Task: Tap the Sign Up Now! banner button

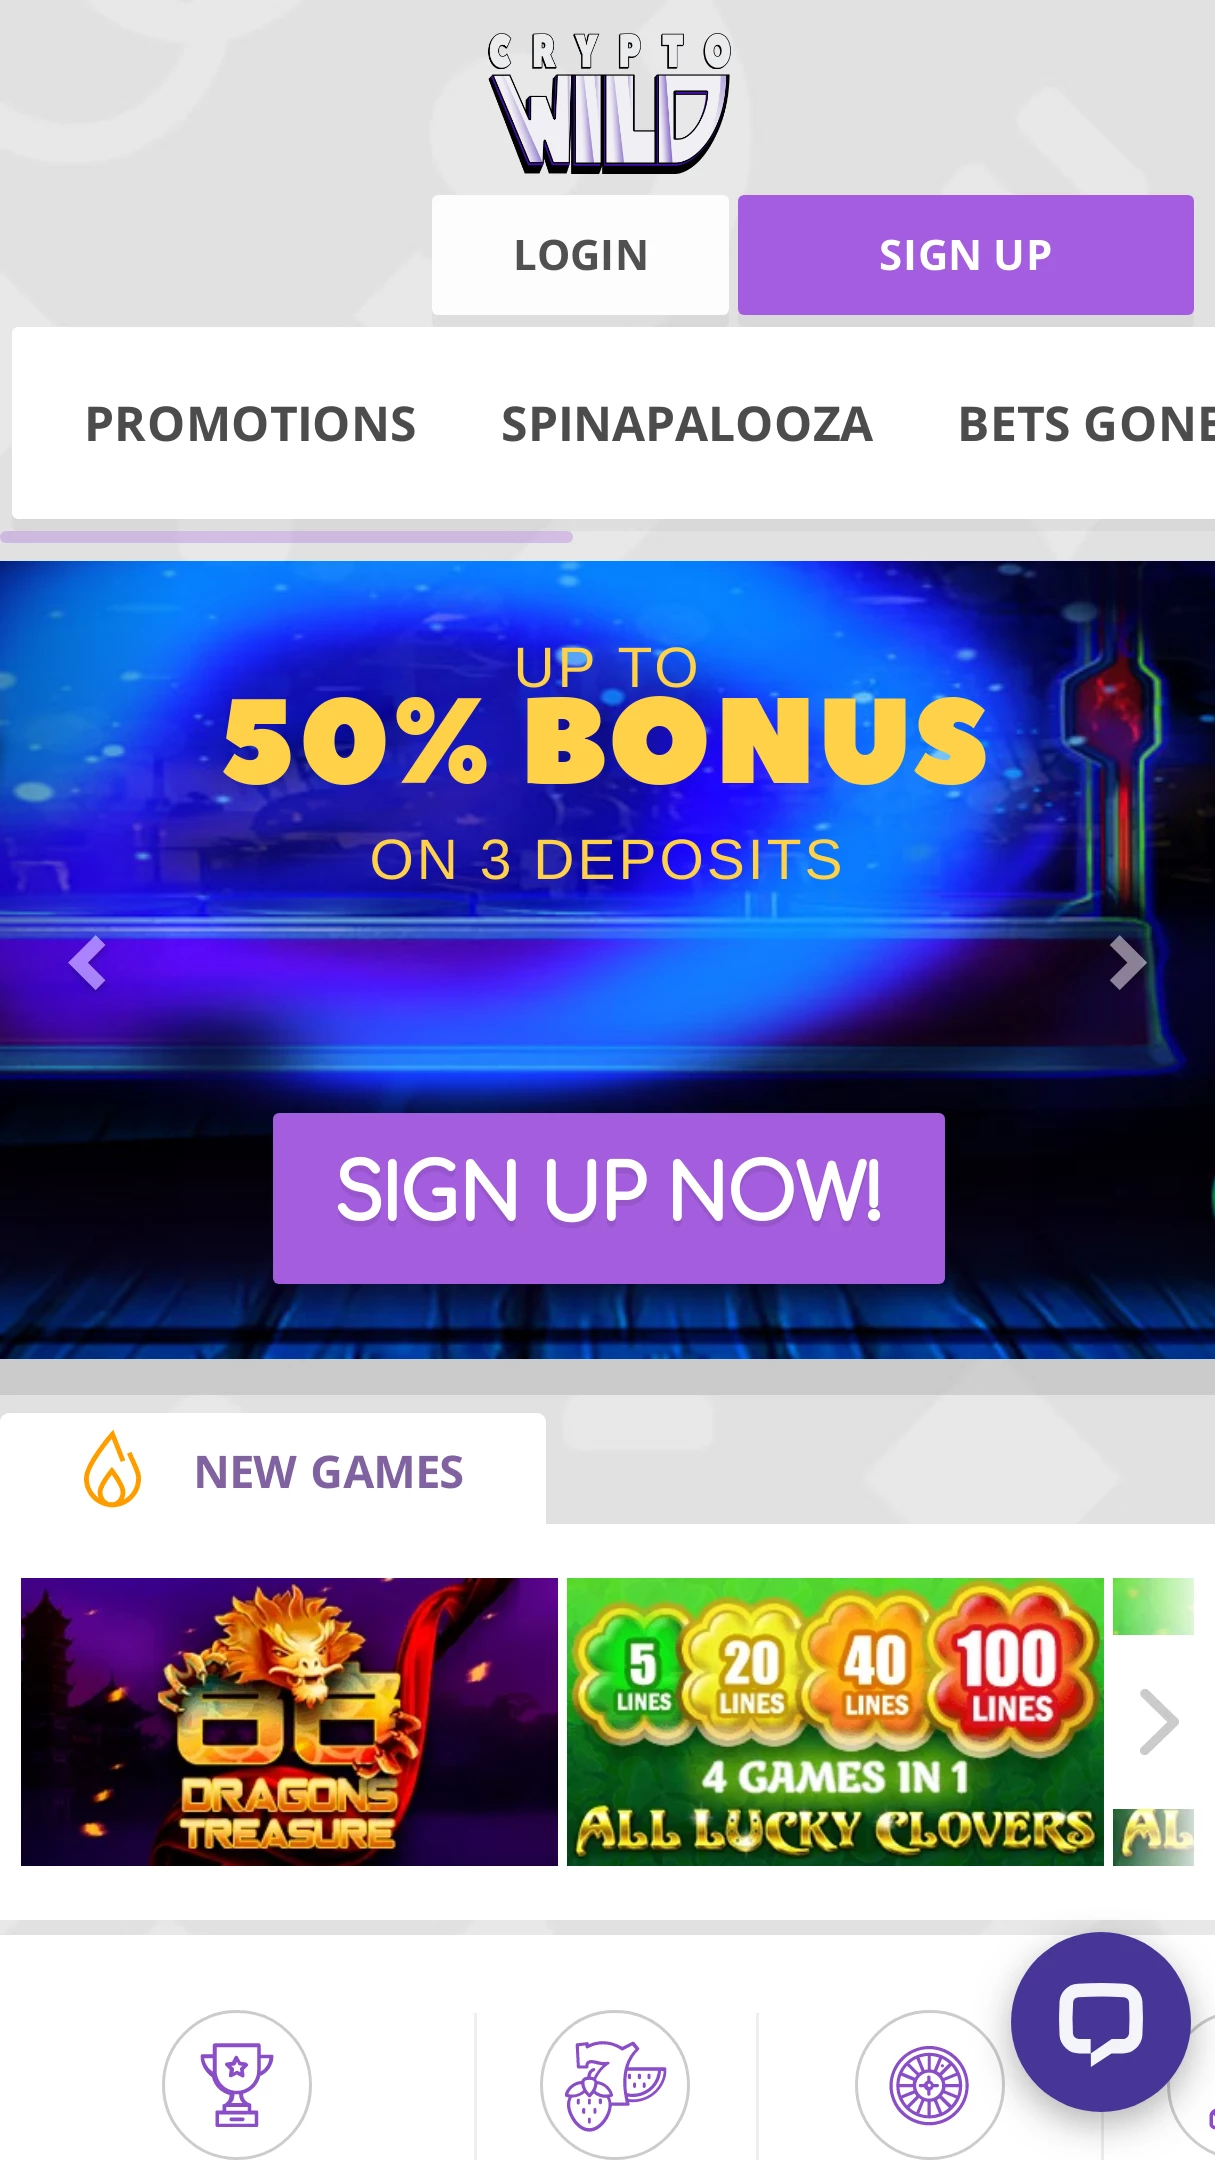Action: 609,1198
